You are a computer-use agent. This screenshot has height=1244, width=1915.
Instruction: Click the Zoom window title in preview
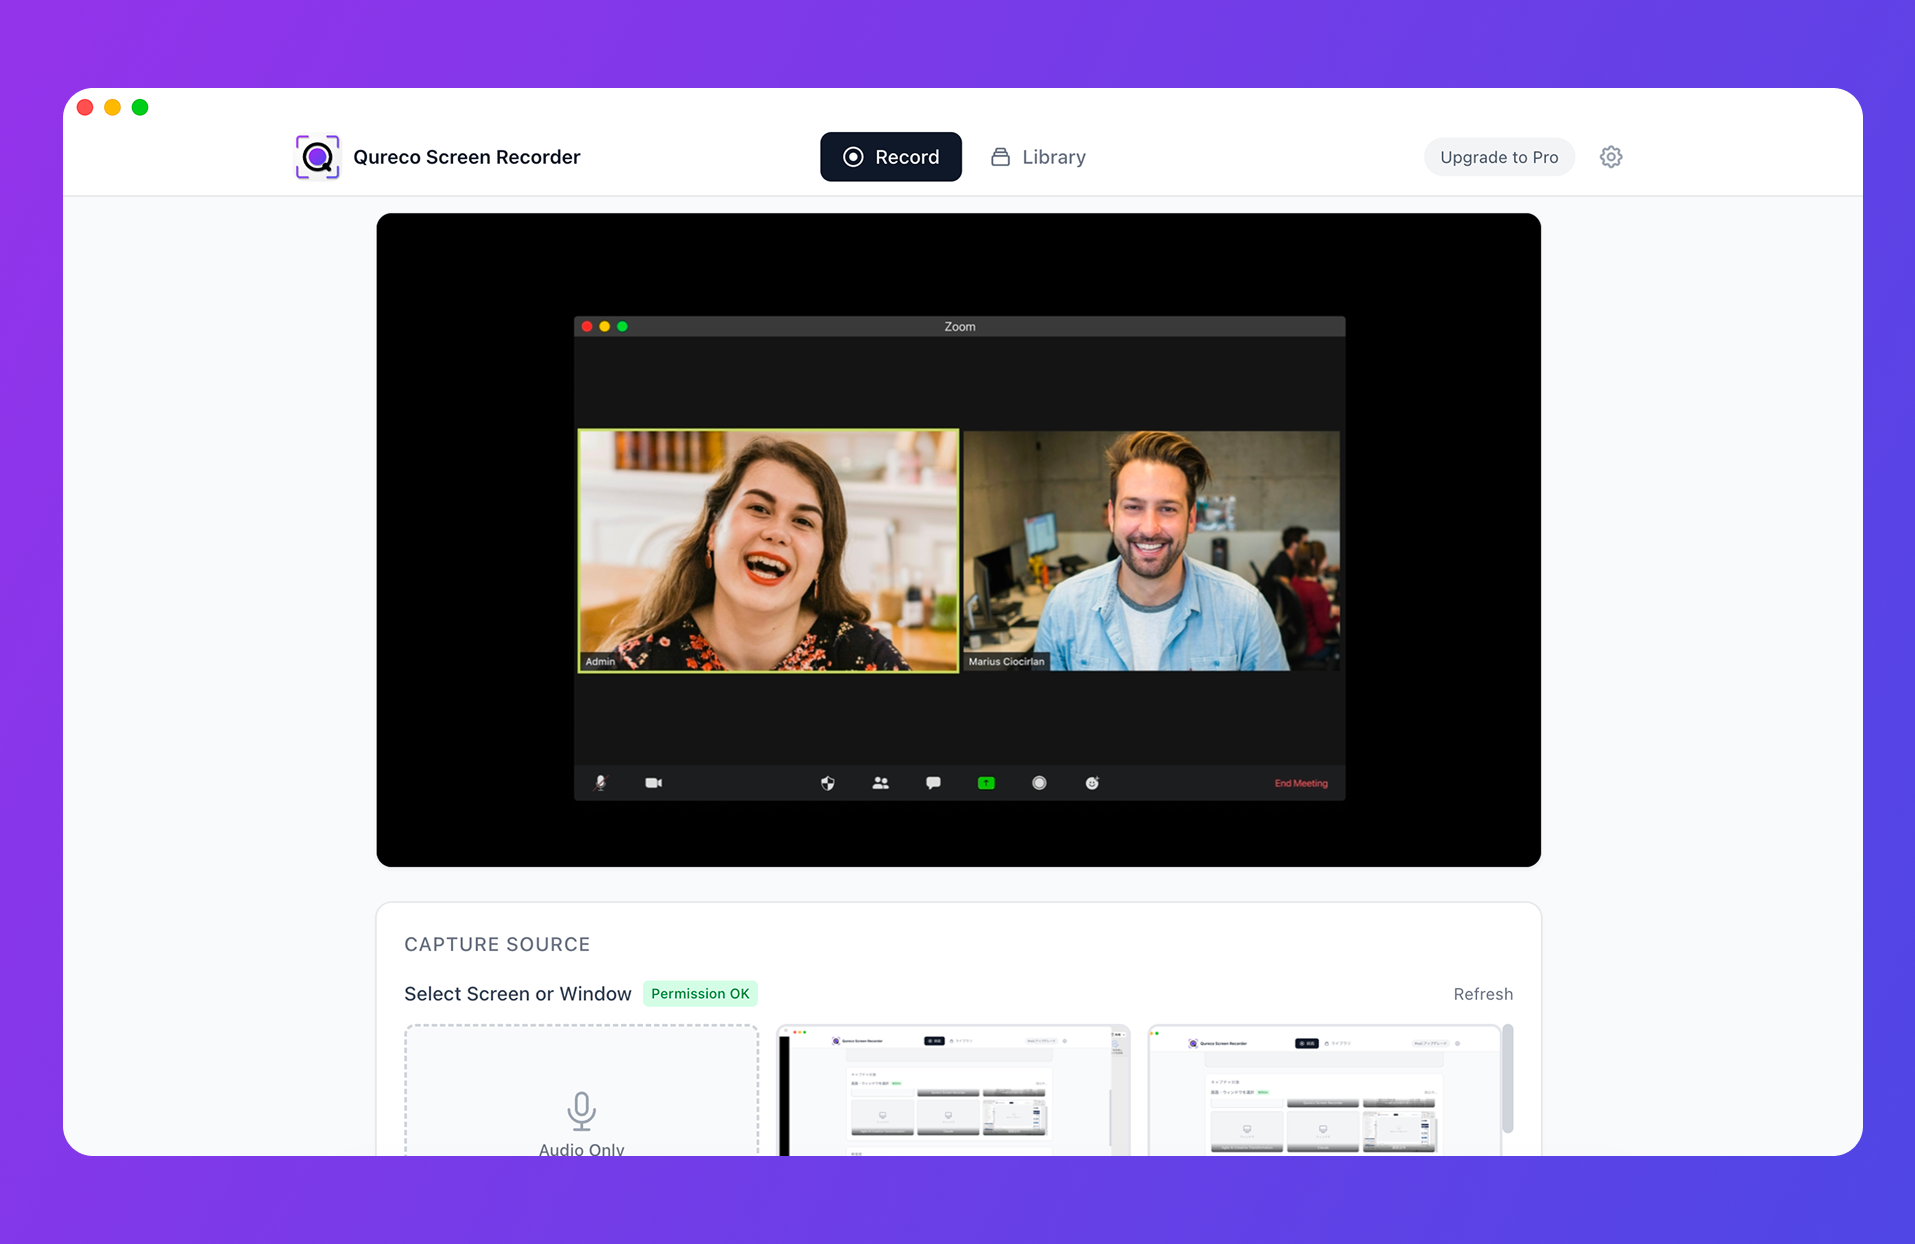959,327
